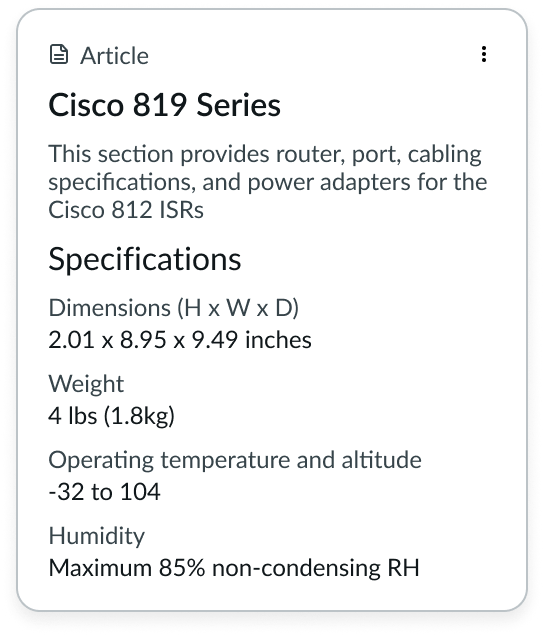This screenshot has height=636, width=544.
Task: Click 'non-condensing' in humidity value
Action: 297,569
